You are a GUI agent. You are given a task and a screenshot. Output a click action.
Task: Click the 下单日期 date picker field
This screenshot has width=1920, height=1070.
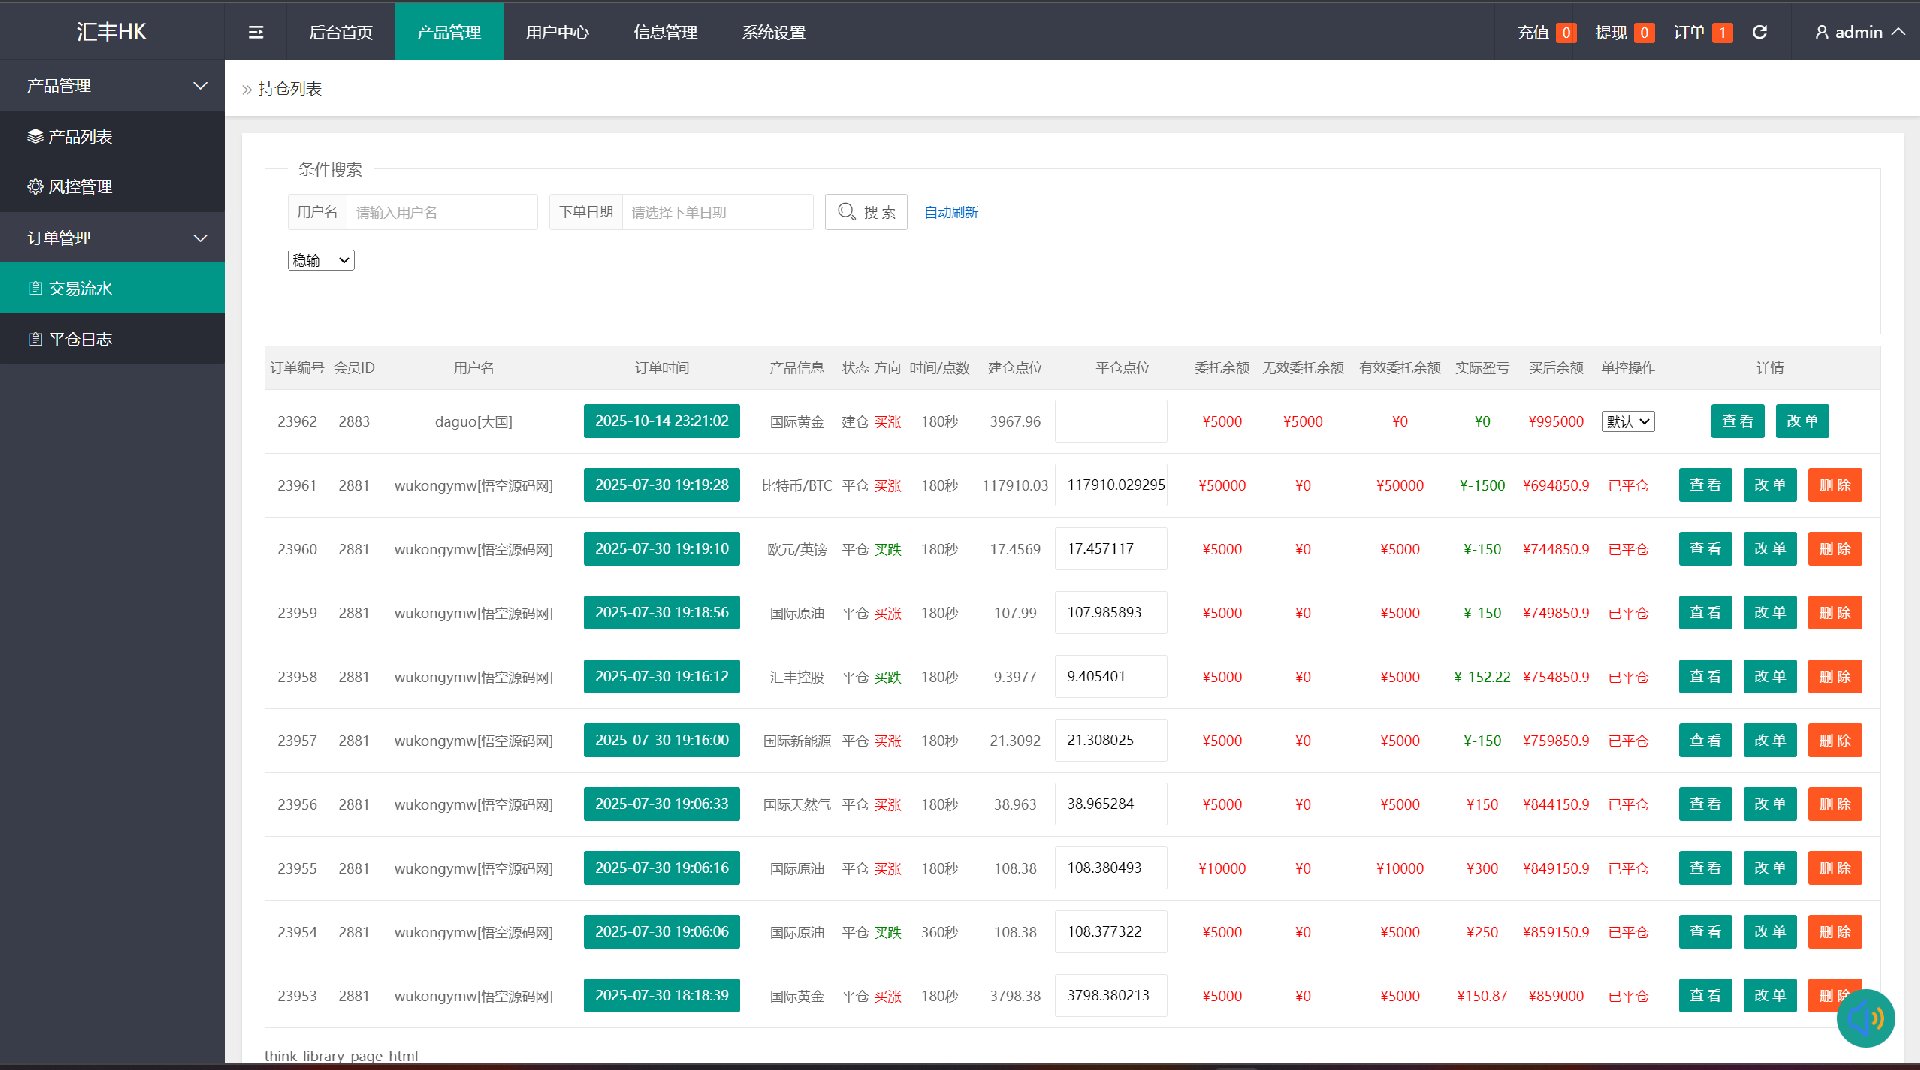(716, 213)
